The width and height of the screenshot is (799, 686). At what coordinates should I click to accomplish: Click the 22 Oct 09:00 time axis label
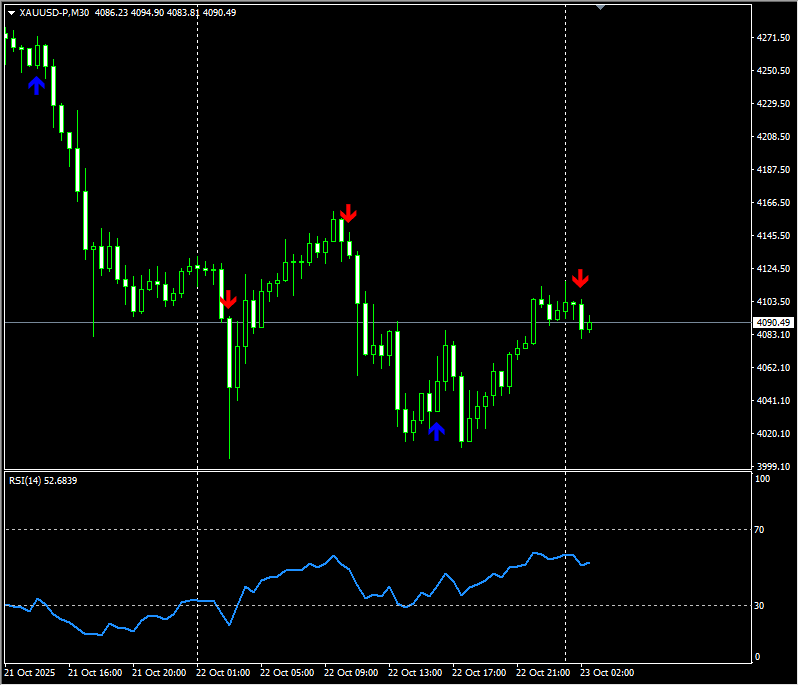pyautogui.click(x=350, y=673)
